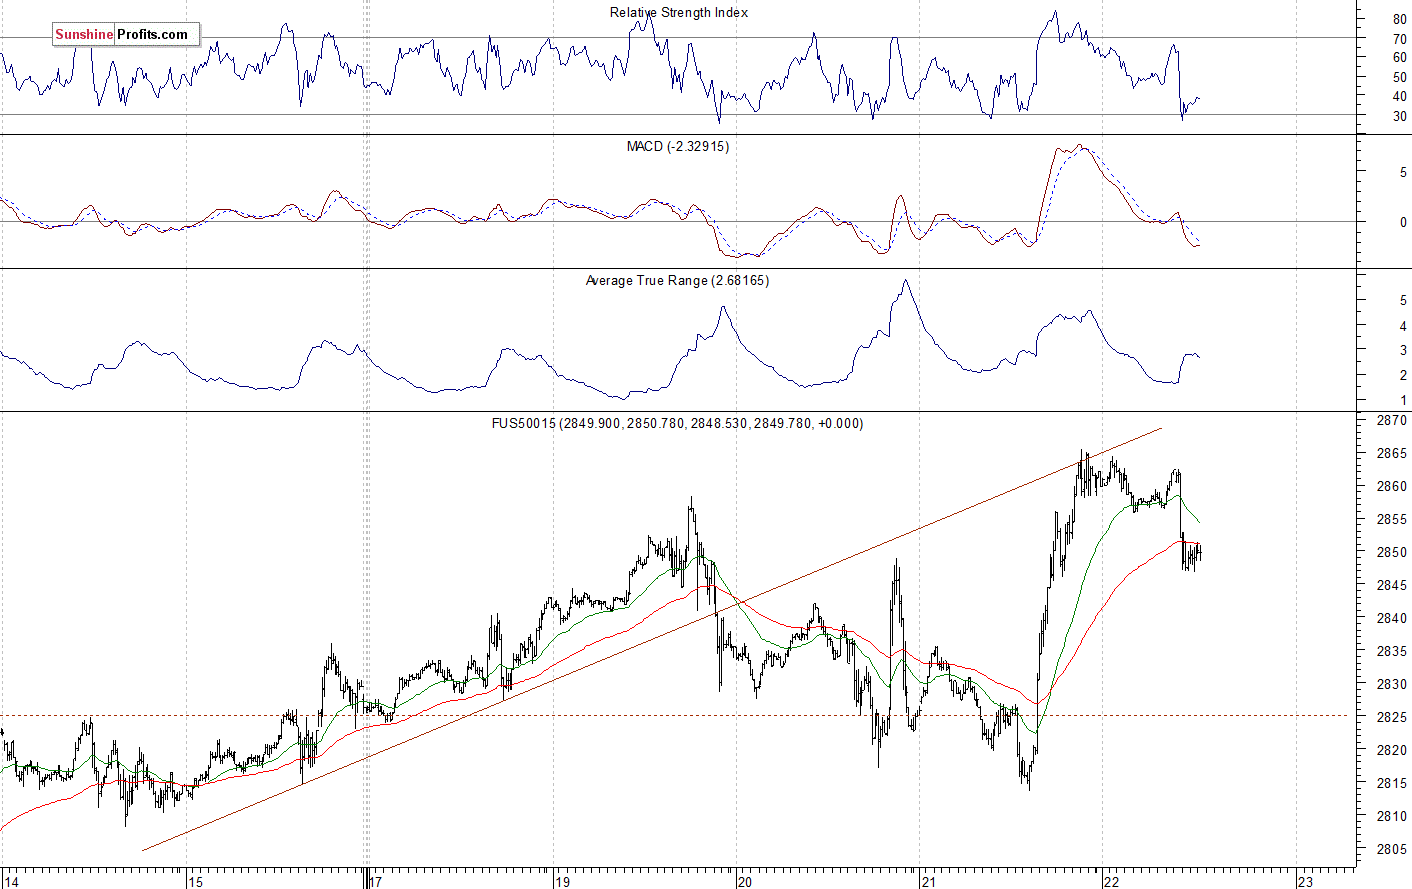This screenshot has width=1412, height=889.
Task: Select the MACD (-2.32915) label
Action: pyautogui.click(x=678, y=147)
